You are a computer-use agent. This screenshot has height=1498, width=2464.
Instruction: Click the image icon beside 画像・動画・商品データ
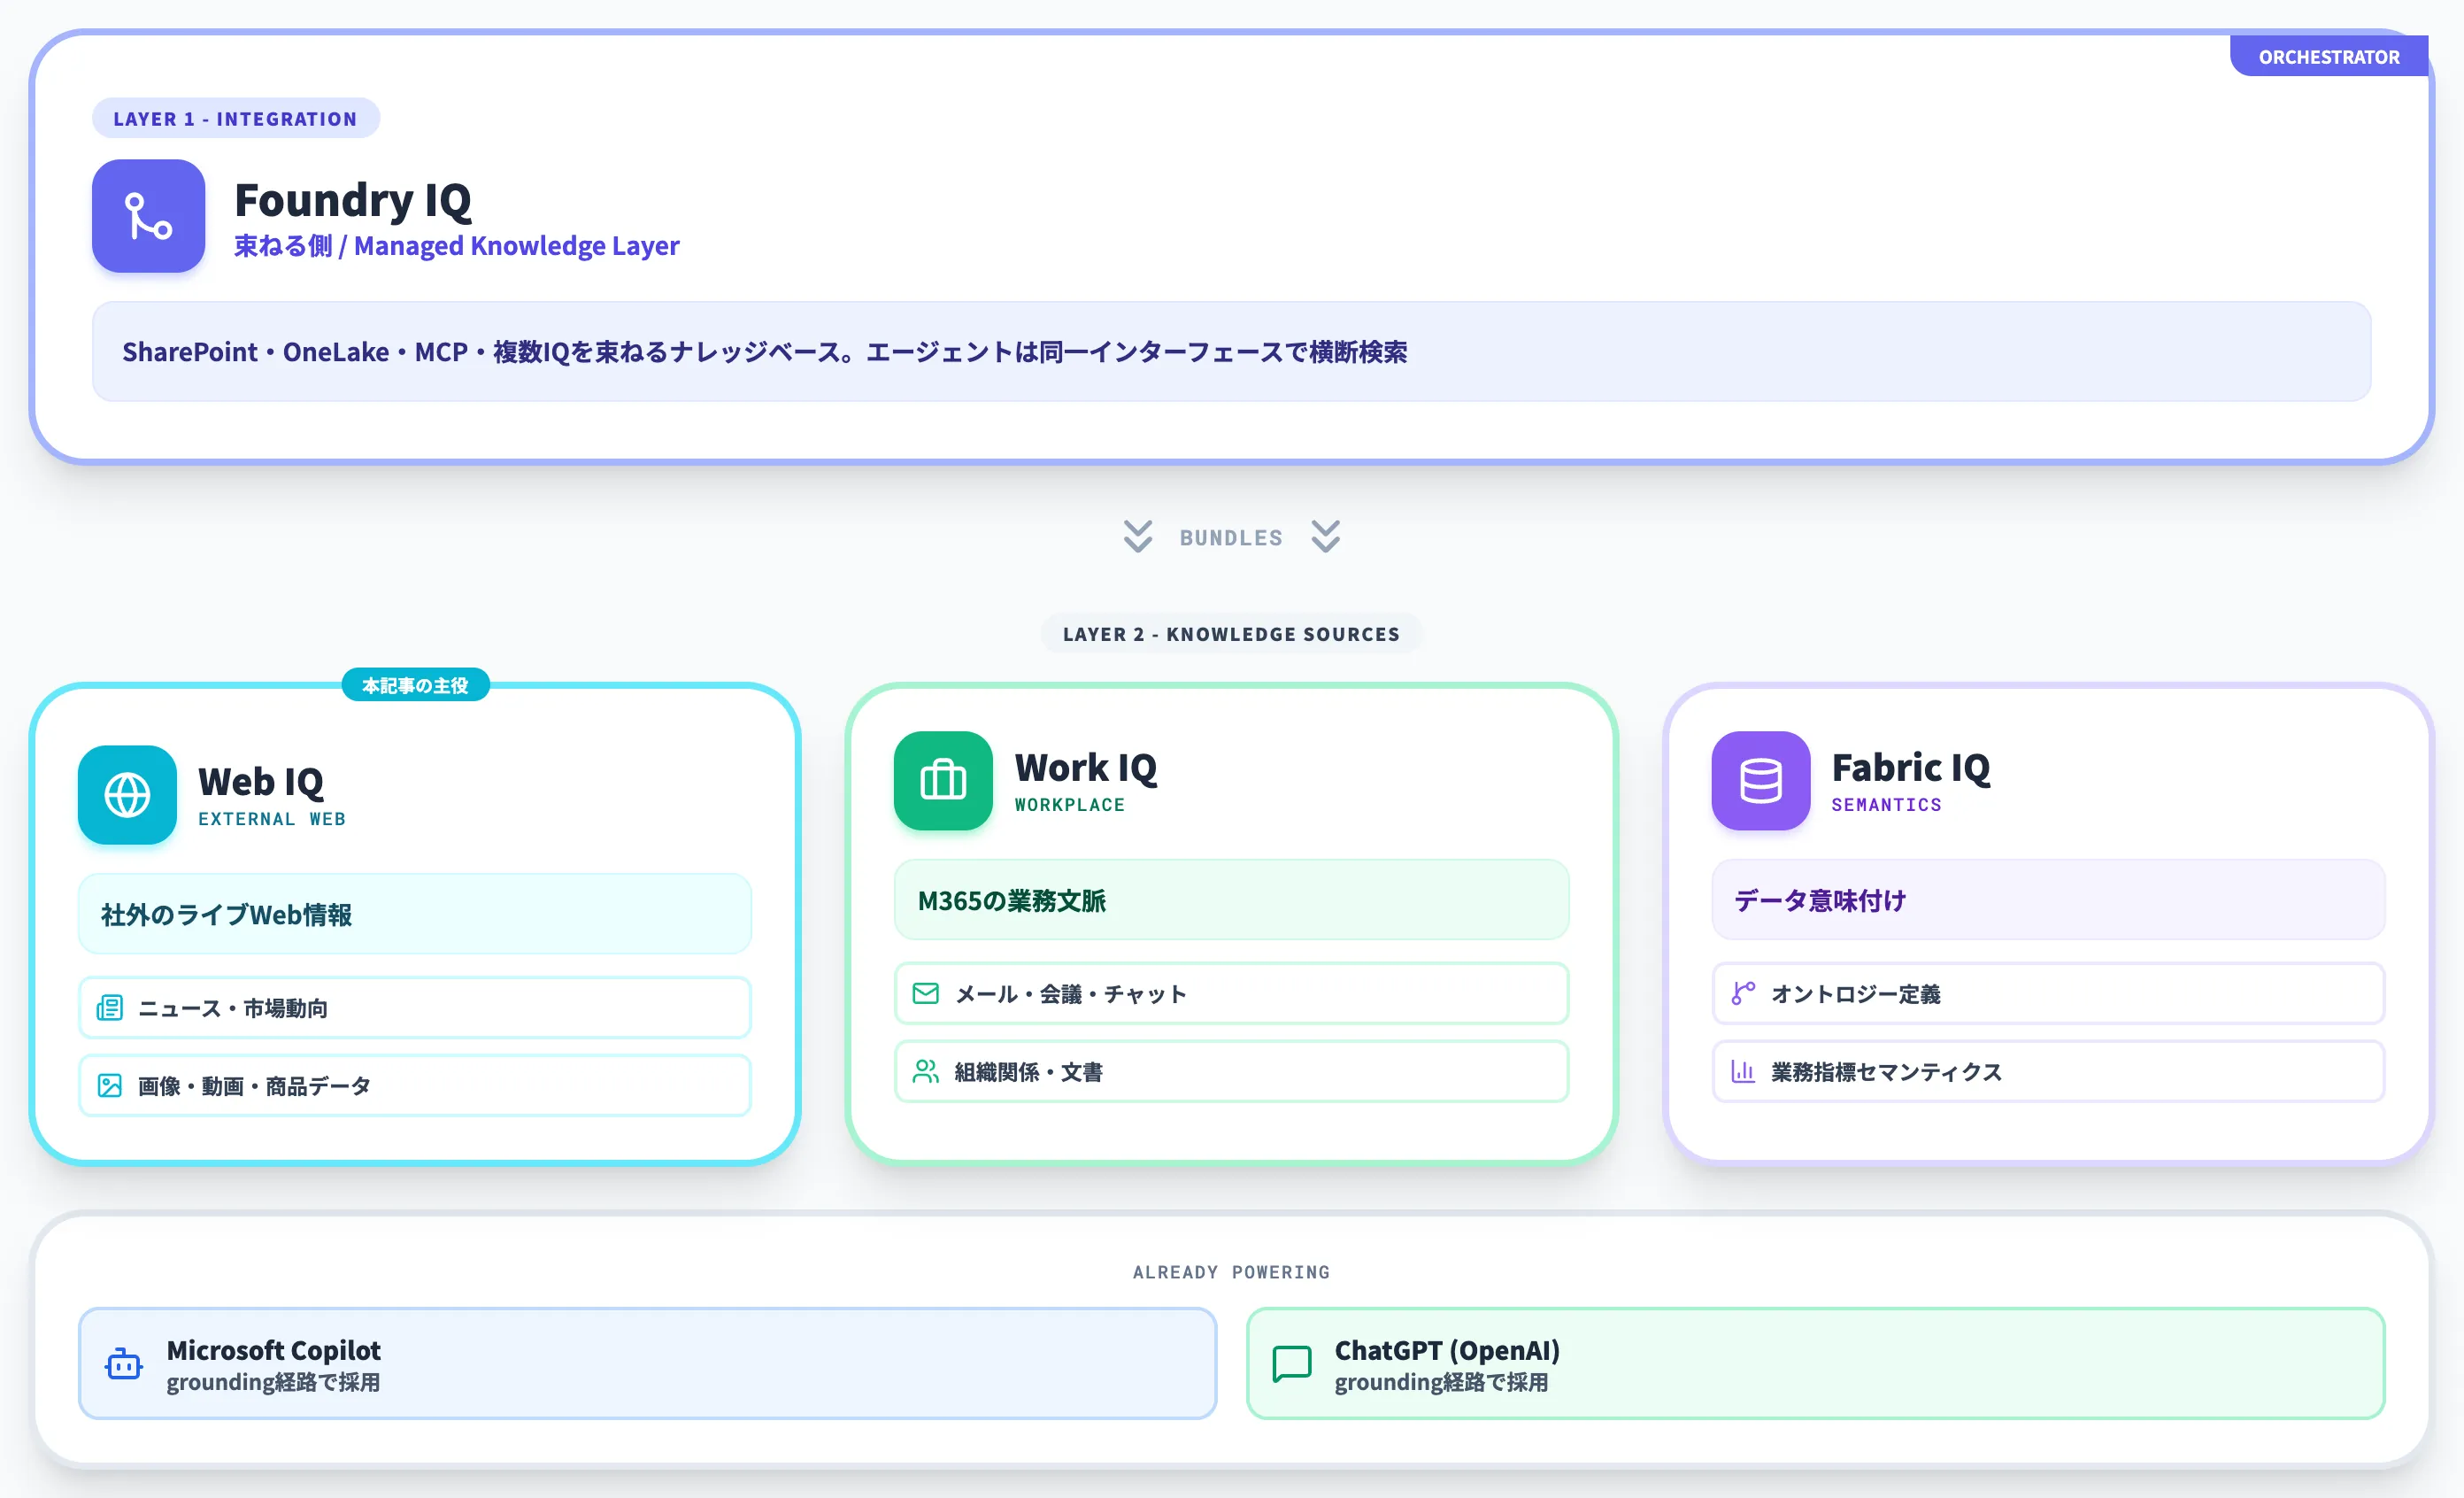coord(110,1086)
